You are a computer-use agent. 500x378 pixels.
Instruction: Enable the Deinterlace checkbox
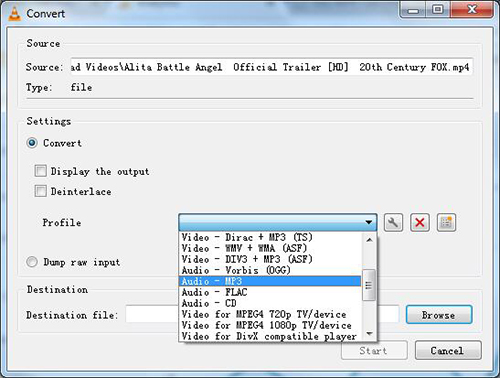[x=40, y=191]
